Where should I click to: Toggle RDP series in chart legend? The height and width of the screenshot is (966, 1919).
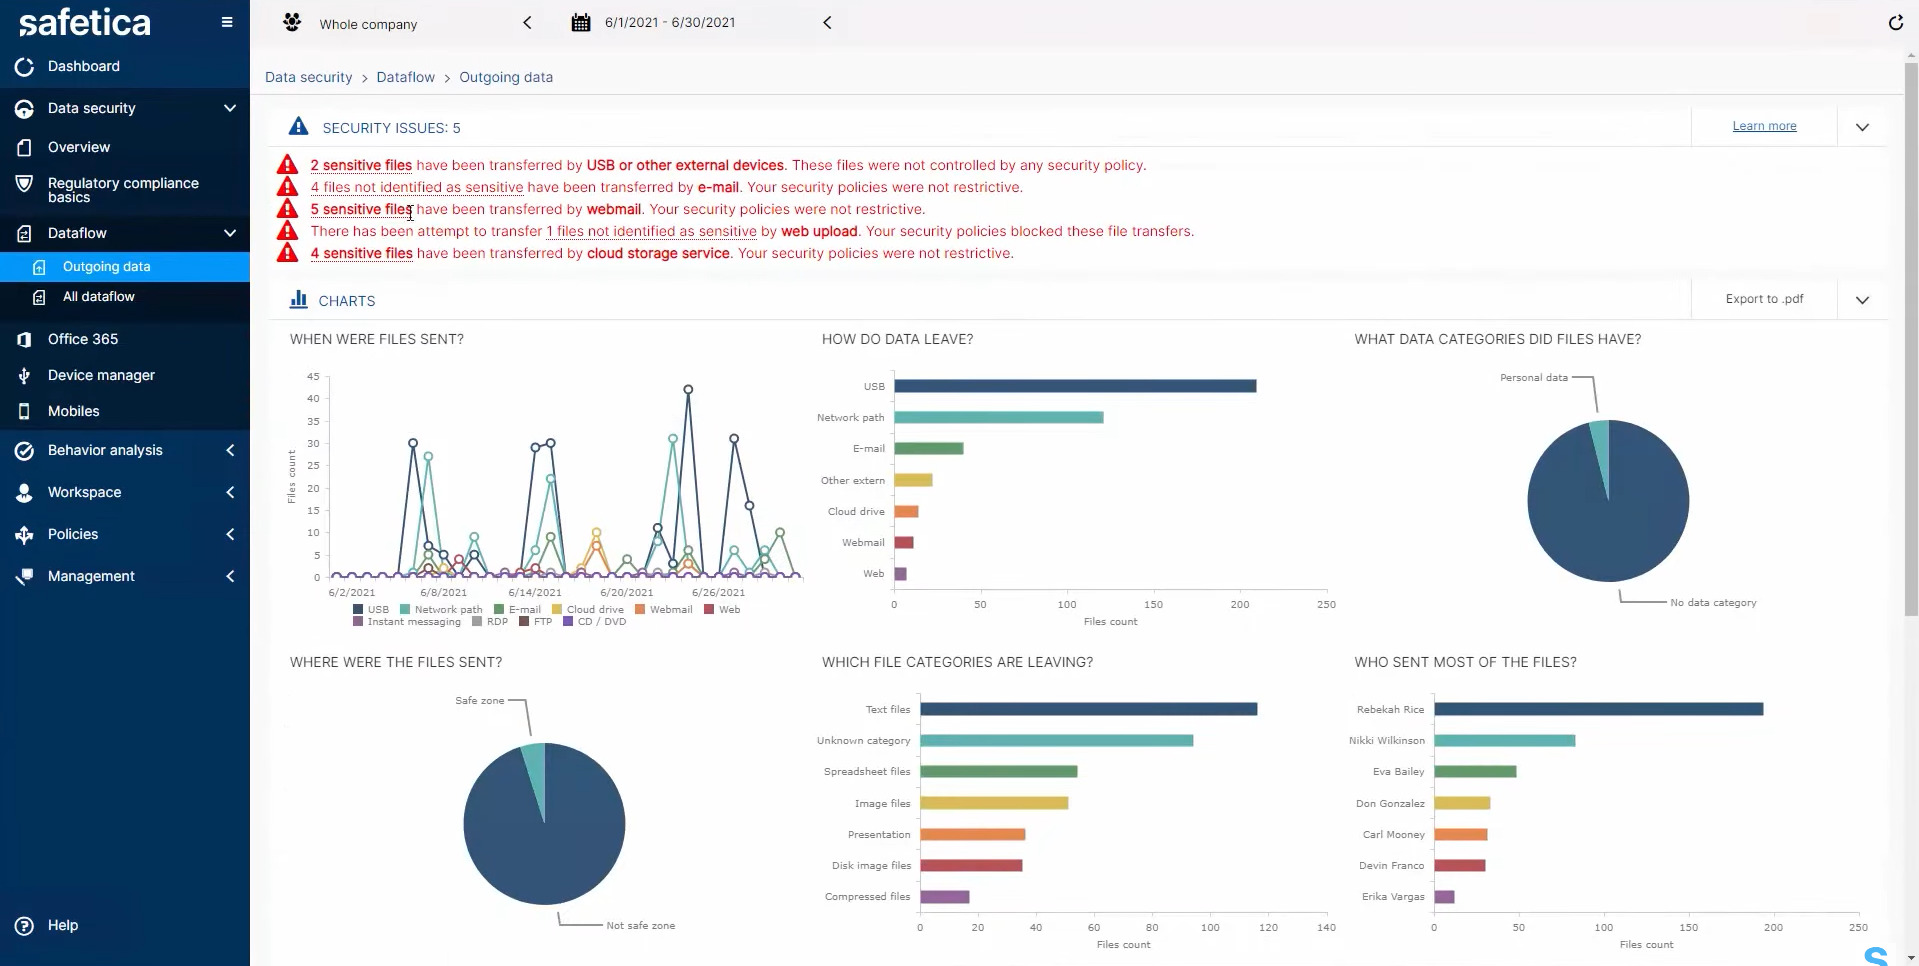[490, 621]
